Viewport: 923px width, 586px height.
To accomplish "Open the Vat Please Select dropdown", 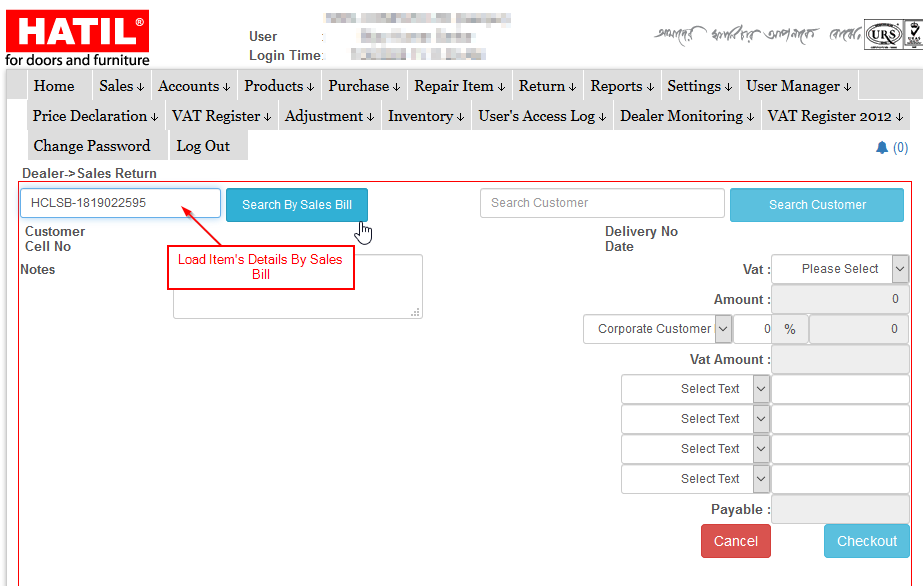I will (840, 269).
